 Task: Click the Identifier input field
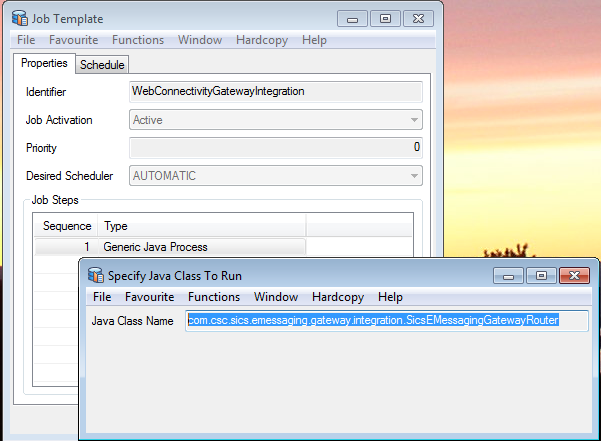pos(276,92)
